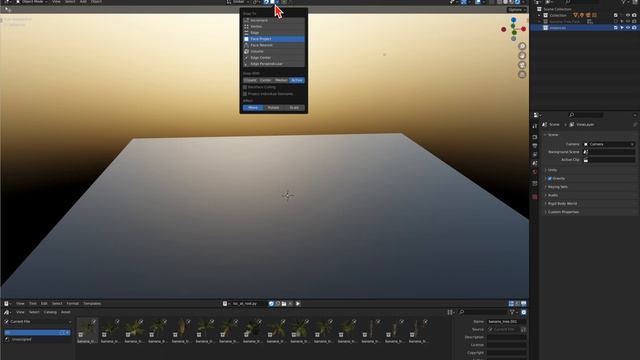The height and width of the screenshot is (360, 640).
Task: Select Scene Collection in outliner
Action: [557, 9]
